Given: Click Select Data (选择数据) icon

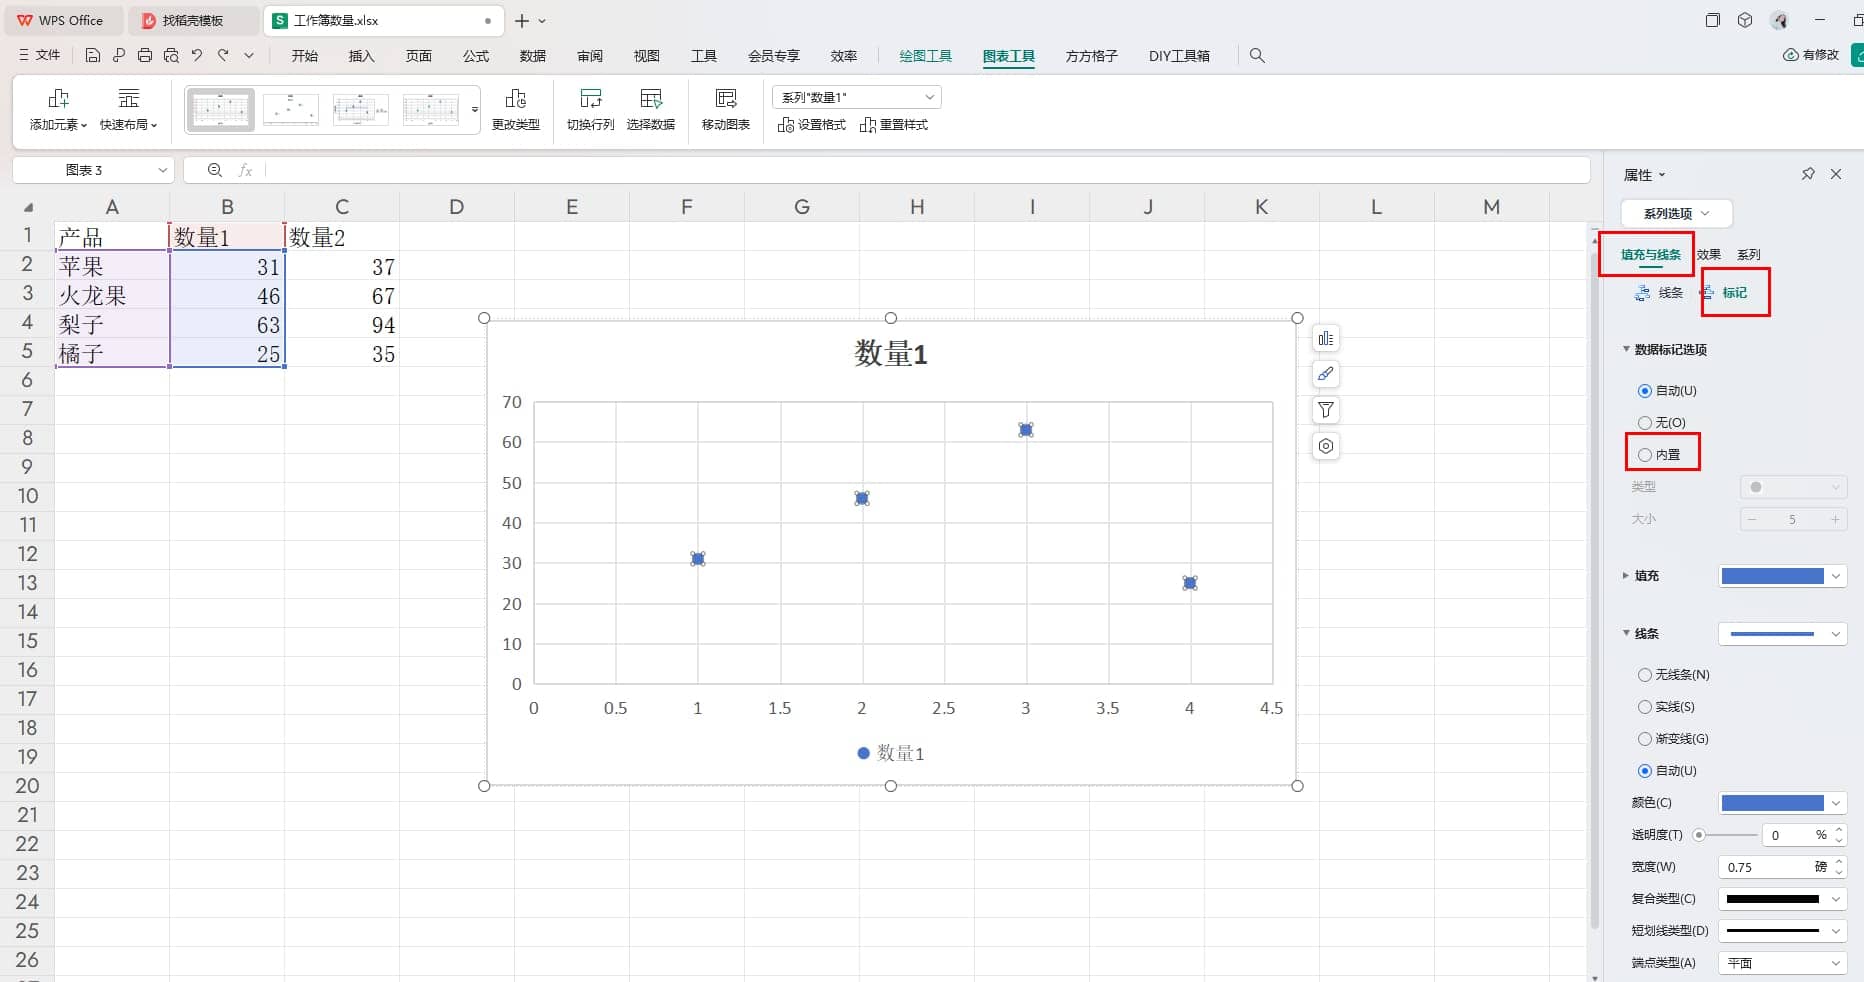Looking at the screenshot, I should (651, 110).
